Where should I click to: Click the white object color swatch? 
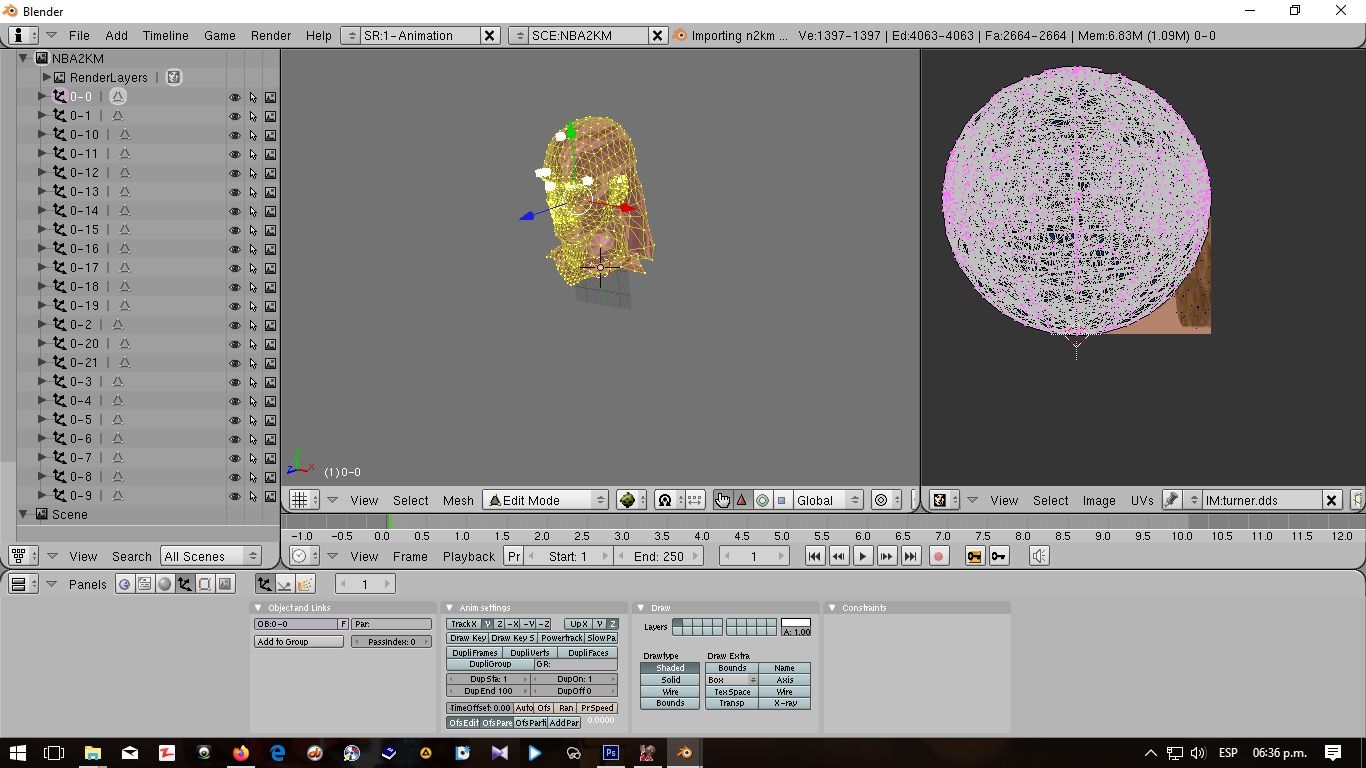pos(796,622)
